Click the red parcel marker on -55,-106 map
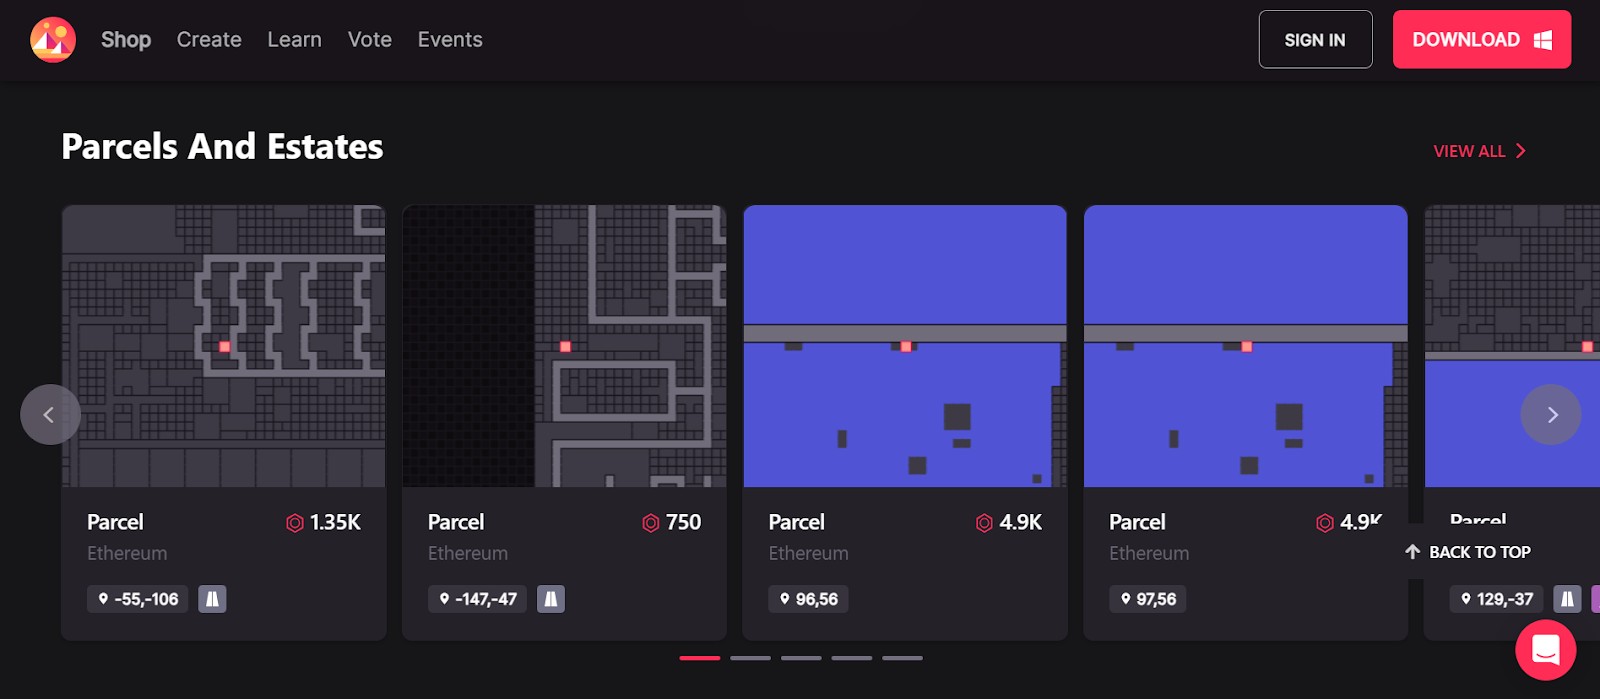The width and height of the screenshot is (1600, 699). tap(225, 347)
